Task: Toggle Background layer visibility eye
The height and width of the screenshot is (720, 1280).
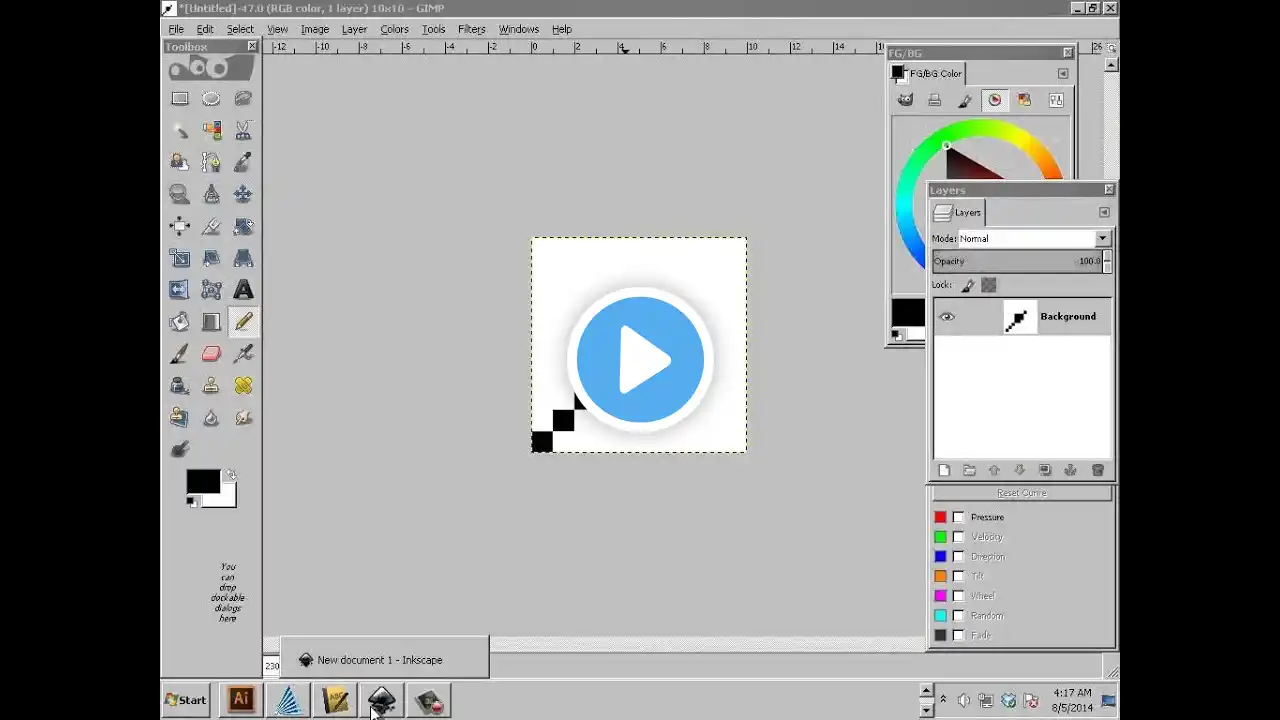Action: 947,317
